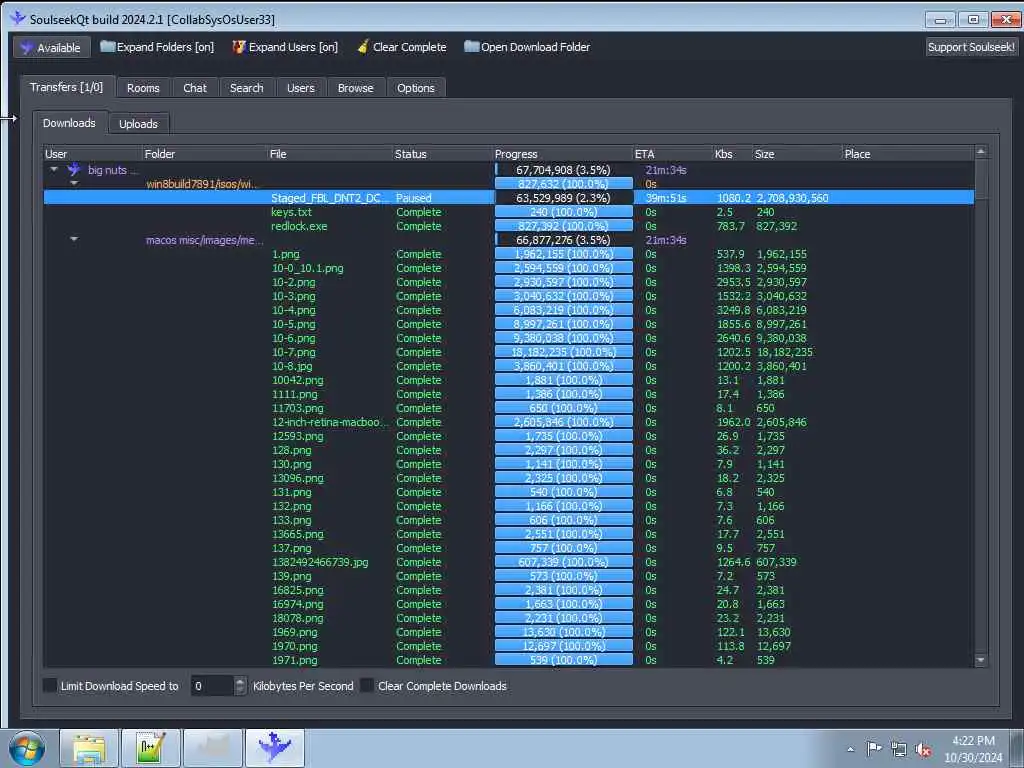Click the Expand Folders folder icon

point(108,46)
